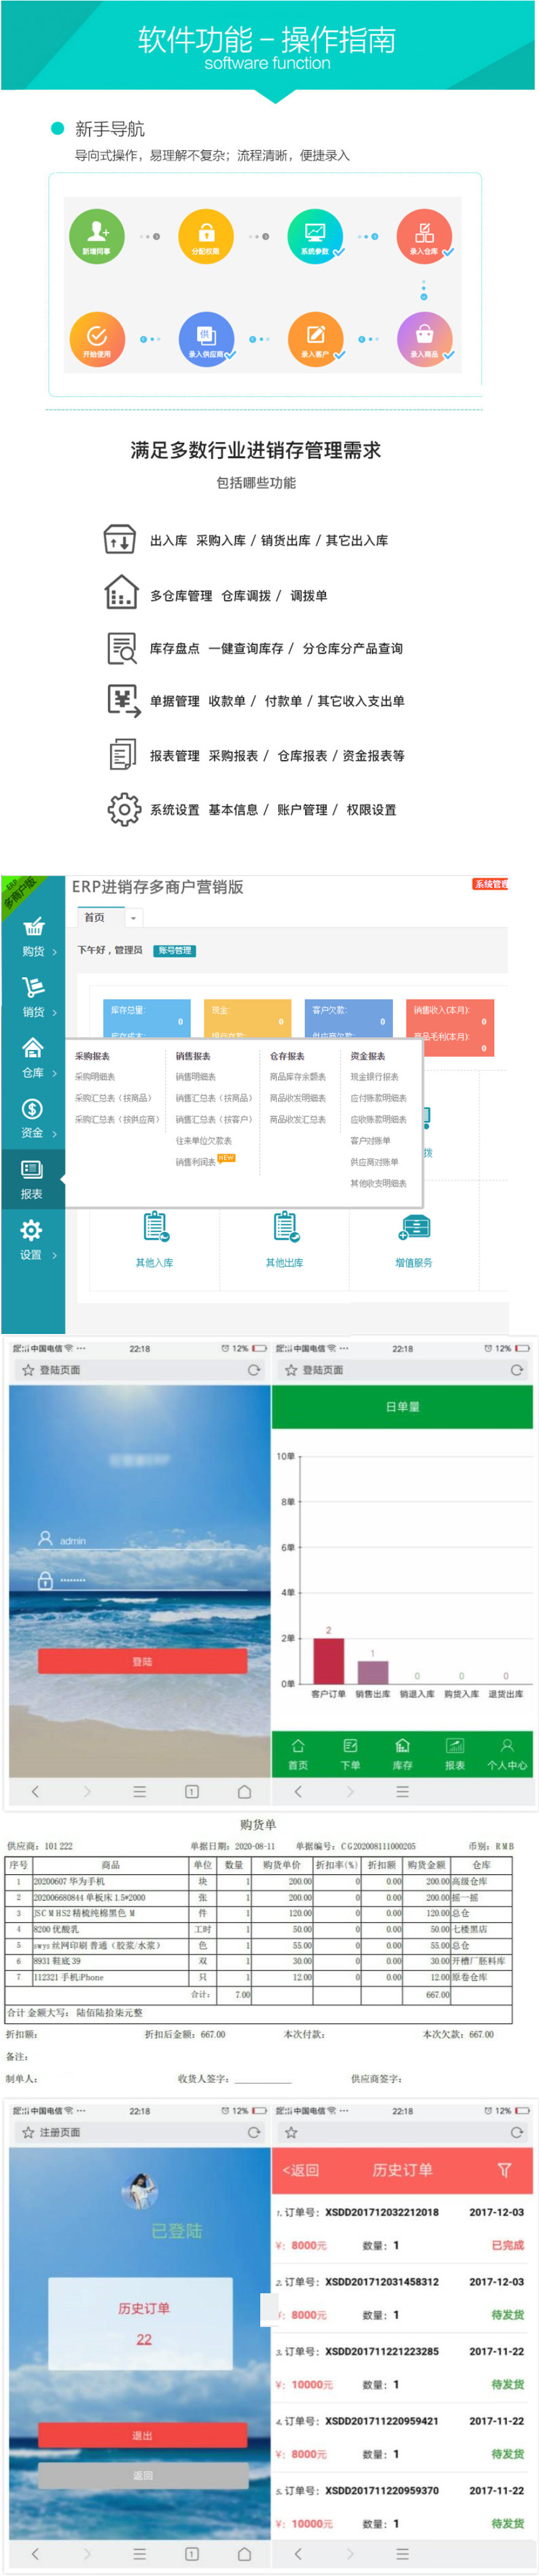The width and height of the screenshot is (539, 2576).
Task: Expand the 设置 sidebar chevron
Action: [x=55, y=1255]
